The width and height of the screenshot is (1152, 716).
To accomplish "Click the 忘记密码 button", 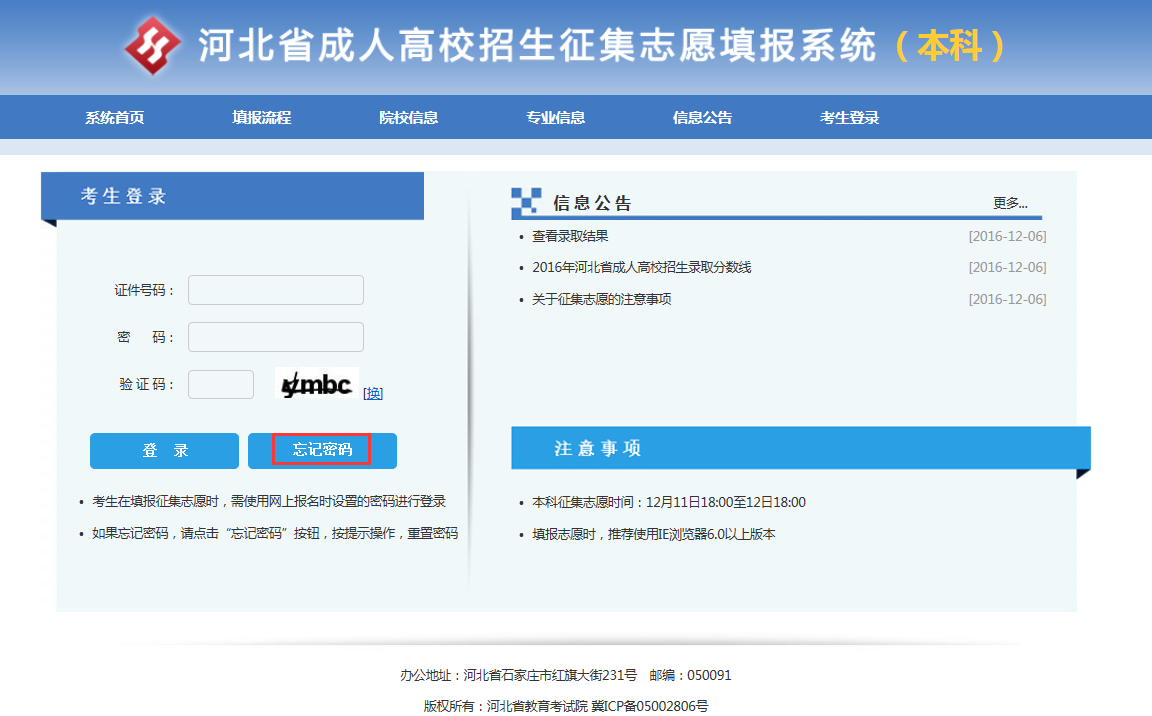I will coord(322,450).
